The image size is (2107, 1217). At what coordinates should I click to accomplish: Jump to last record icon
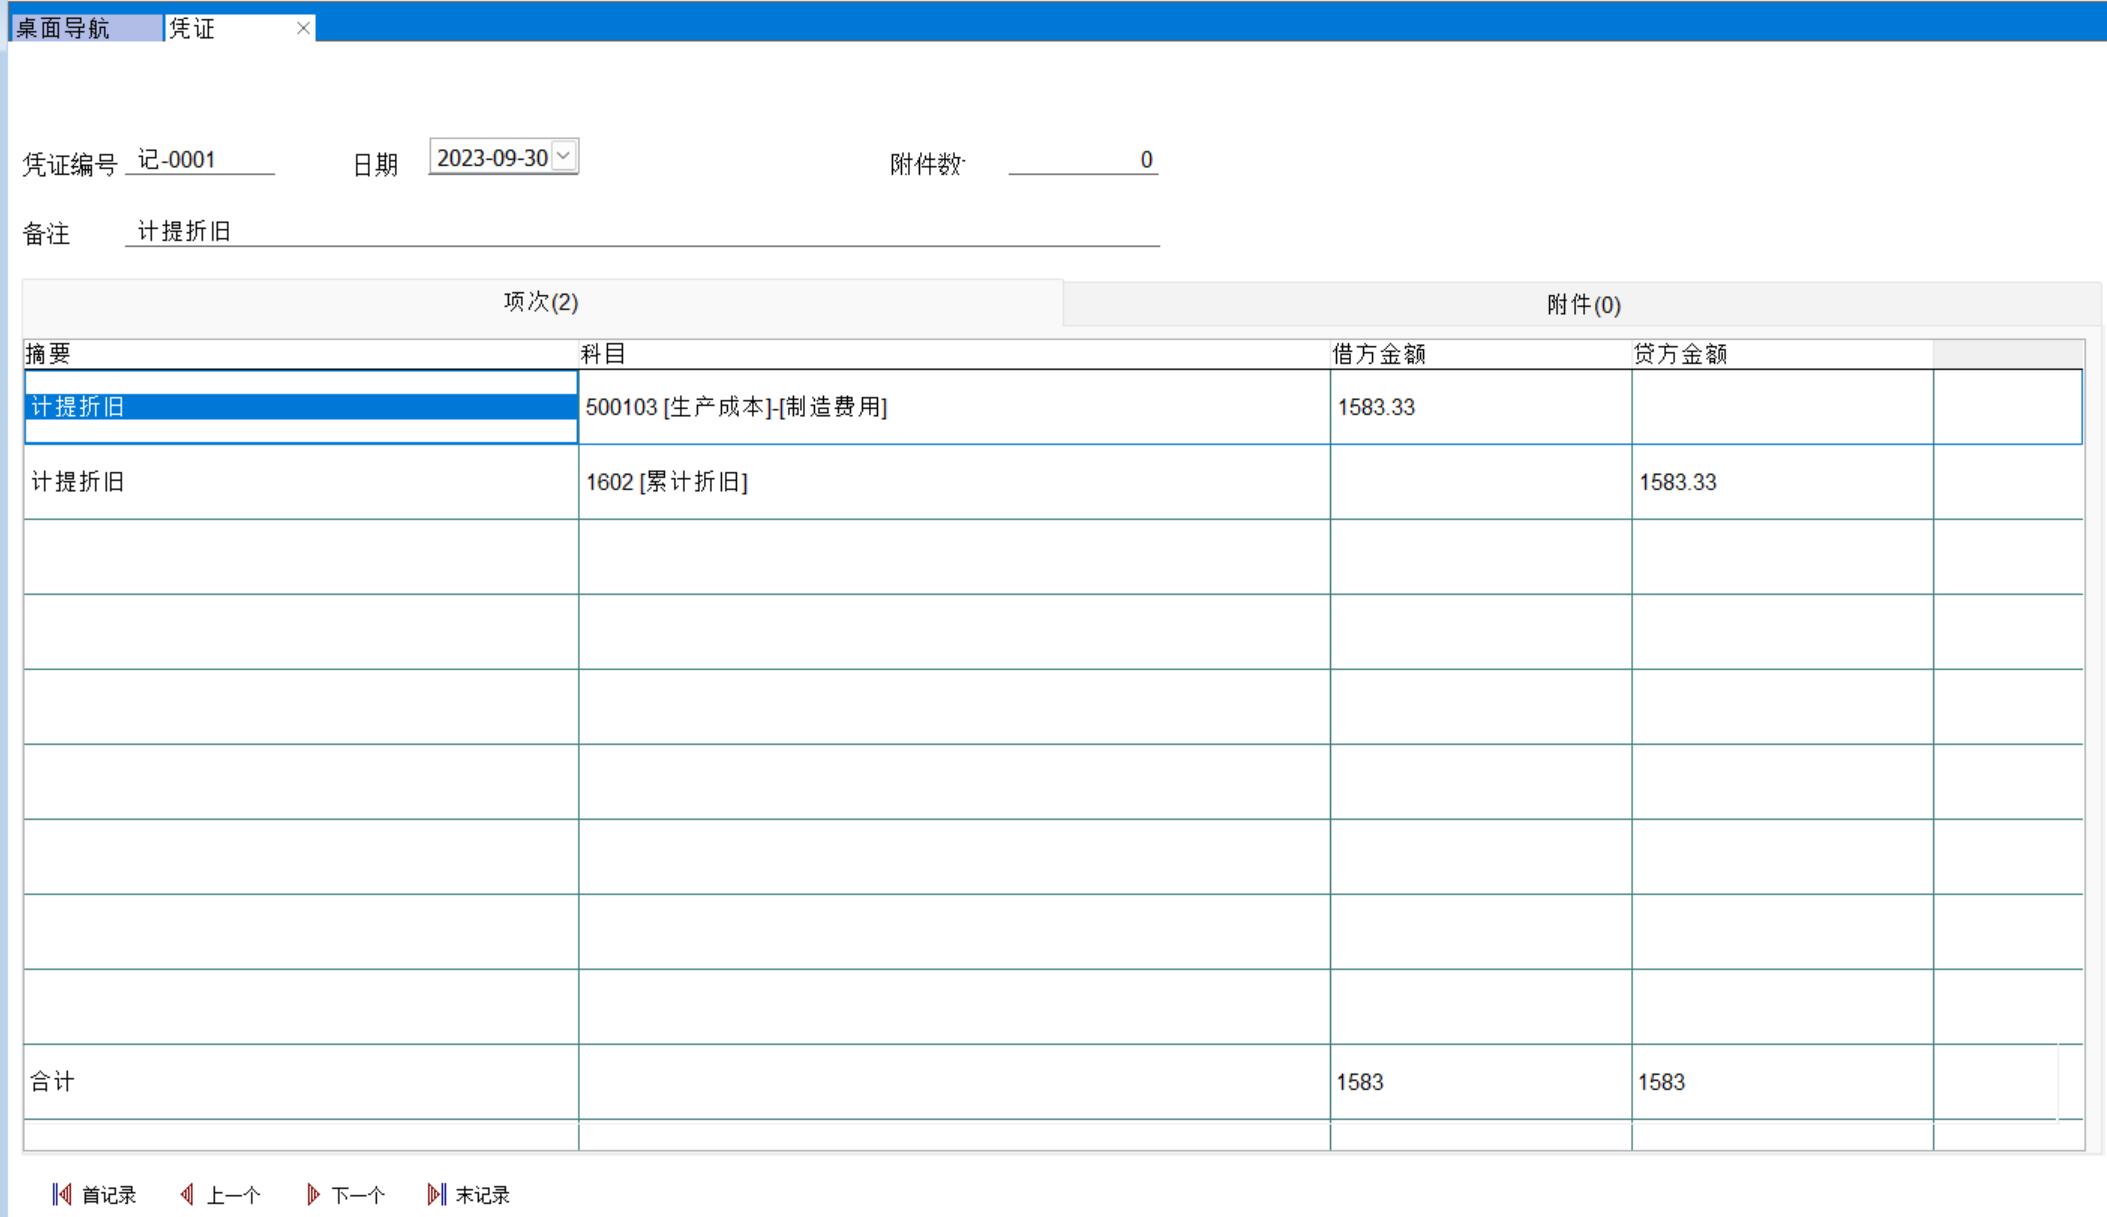click(436, 1195)
